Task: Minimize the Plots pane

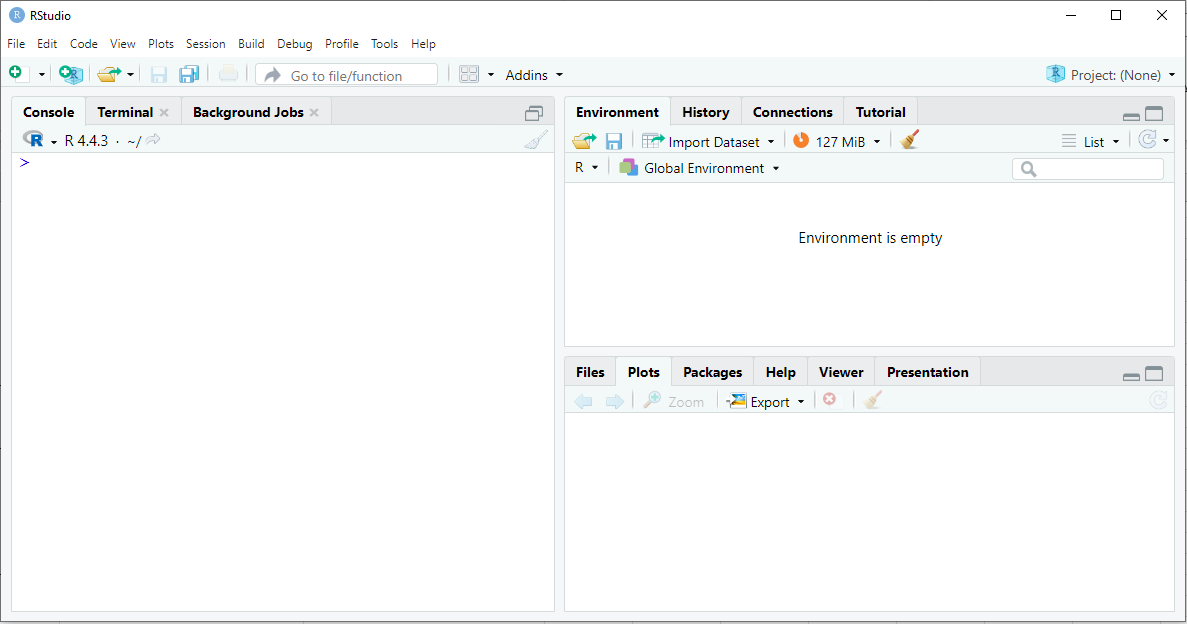Action: pos(1131,376)
